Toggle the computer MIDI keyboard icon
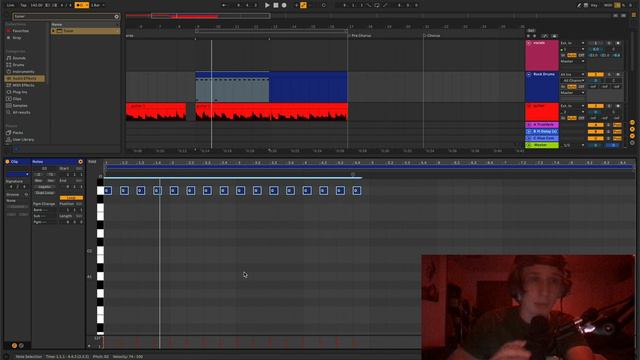640x360 pixels. click(x=586, y=5)
